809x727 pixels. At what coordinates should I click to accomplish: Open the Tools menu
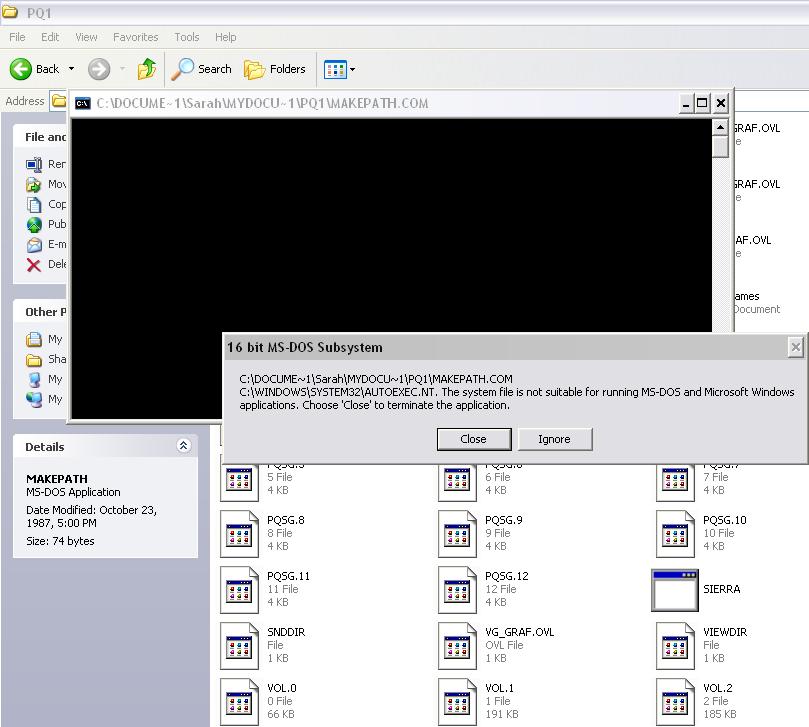point(187,37)
